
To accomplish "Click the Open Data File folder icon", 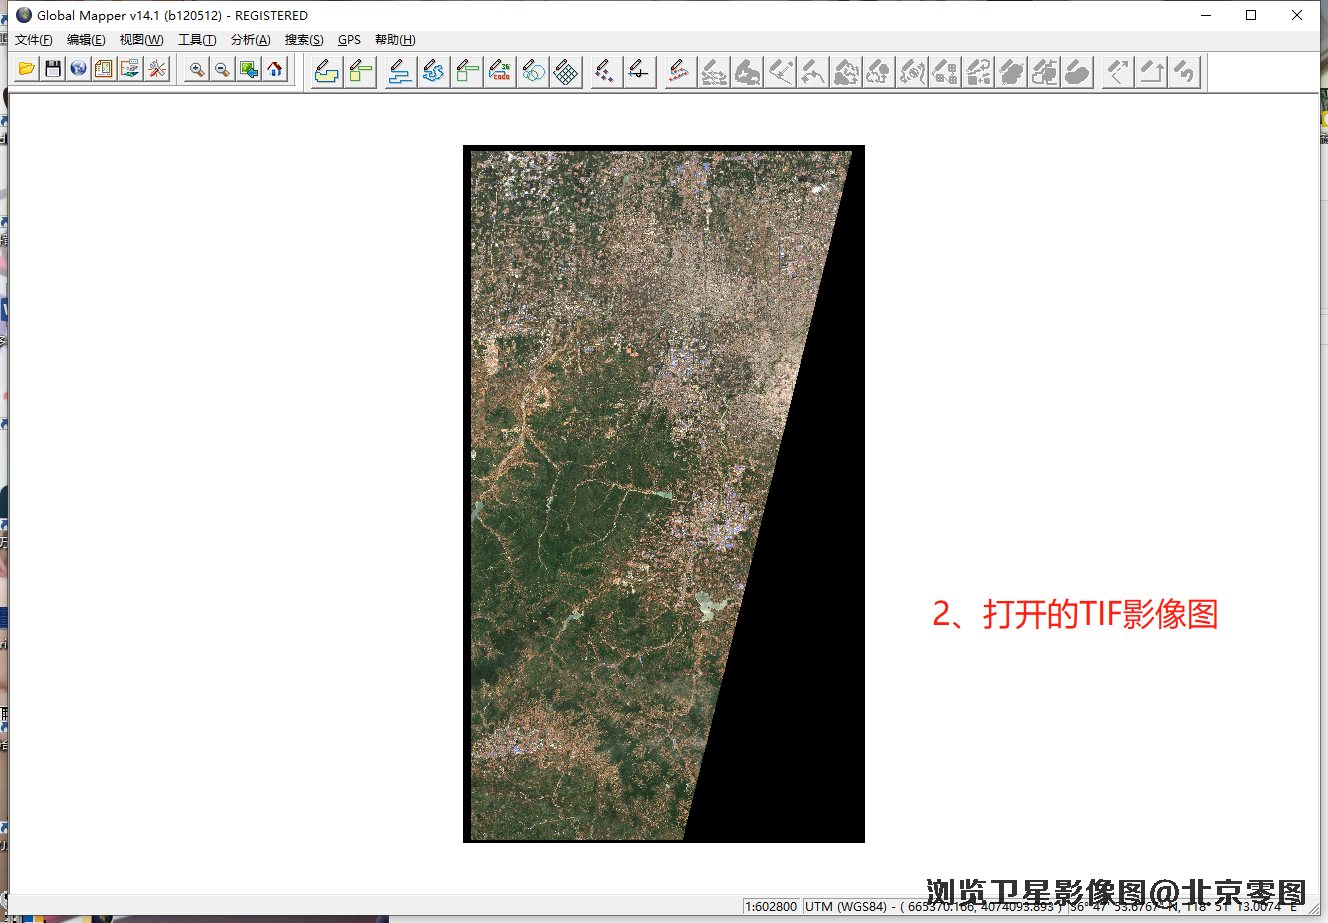I will pos(27,69).
